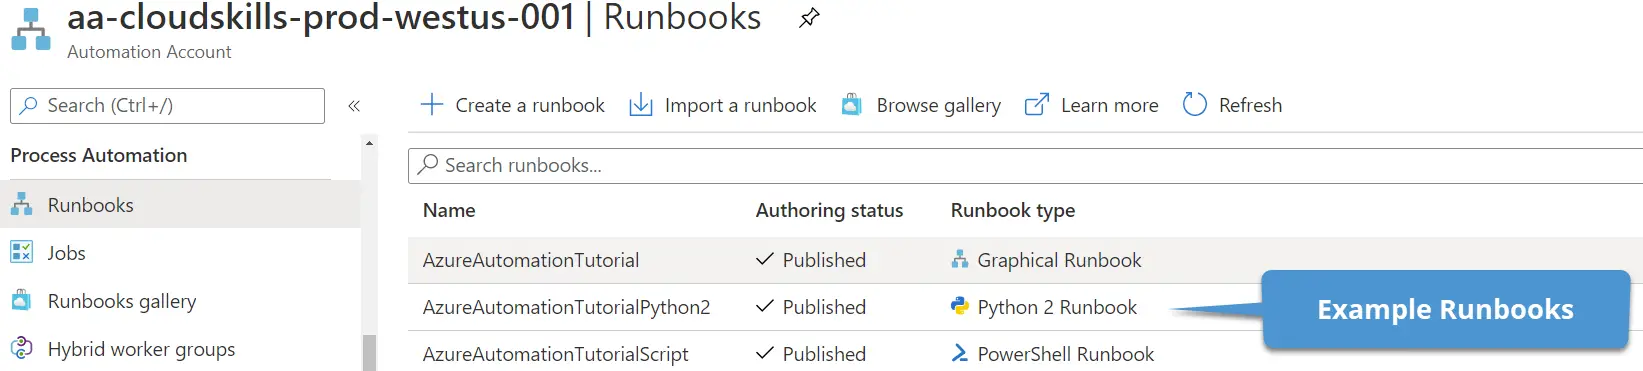Click Published status of AzureAutomationTutorialScript row
This screenshot has height=371, width=1643.
pos(811,354)
